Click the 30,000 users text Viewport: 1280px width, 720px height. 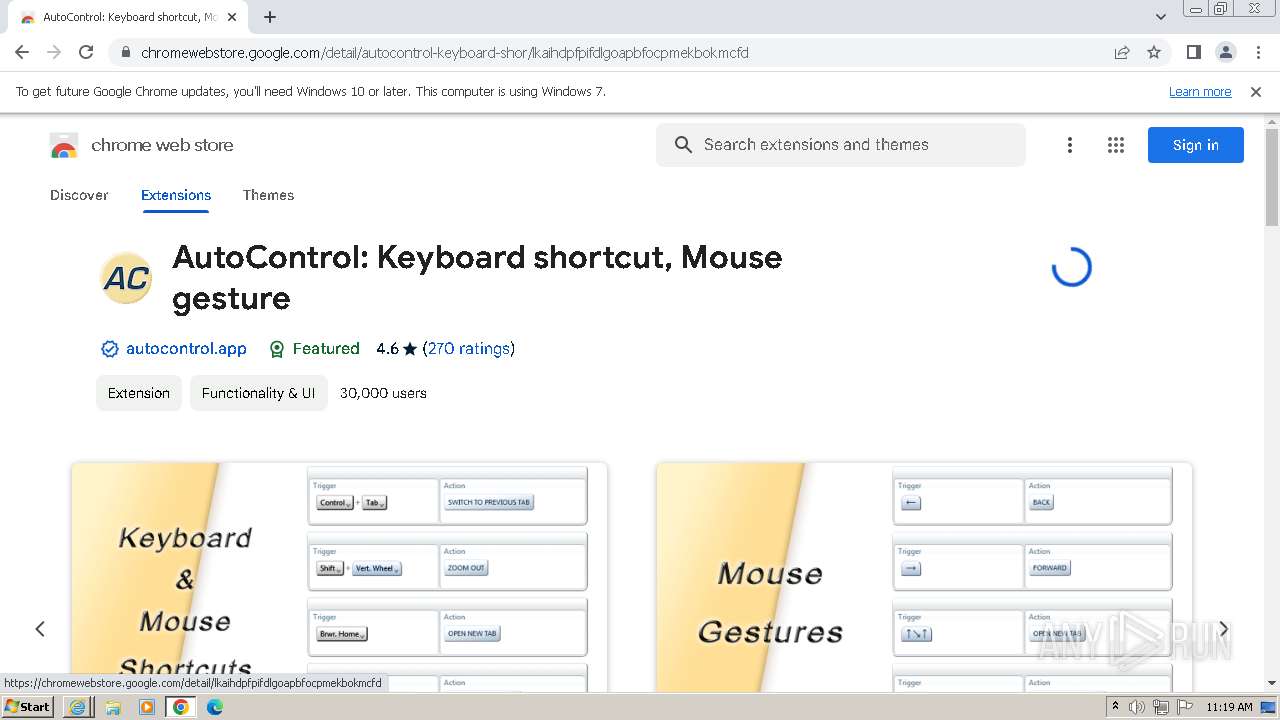[383, 393]
